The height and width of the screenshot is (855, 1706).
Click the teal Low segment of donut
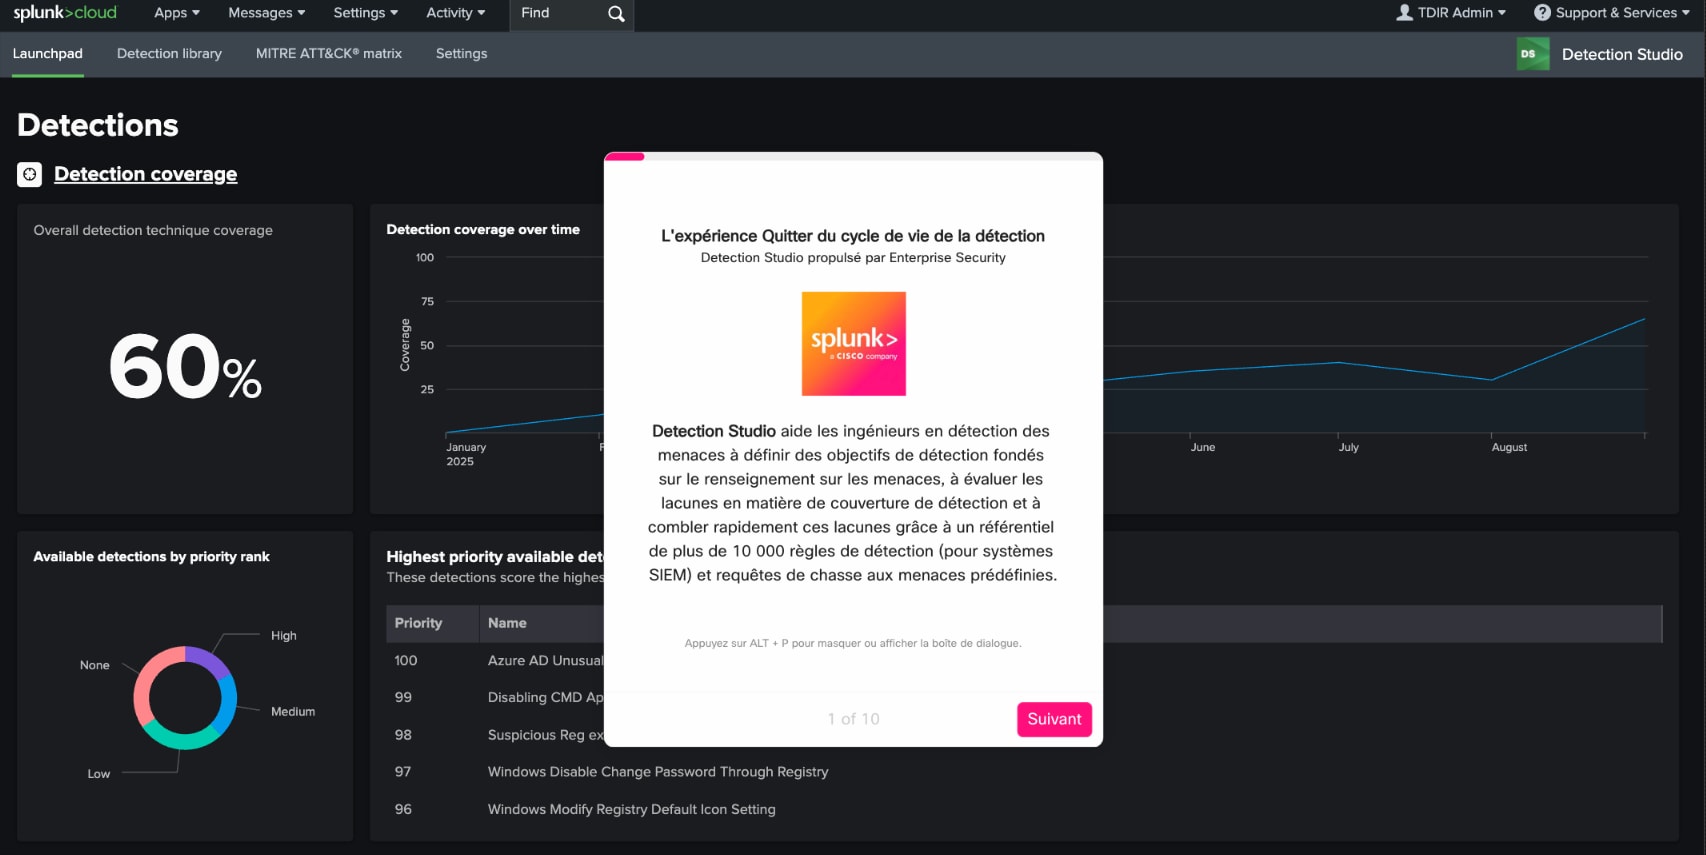(x=182, y=738)
